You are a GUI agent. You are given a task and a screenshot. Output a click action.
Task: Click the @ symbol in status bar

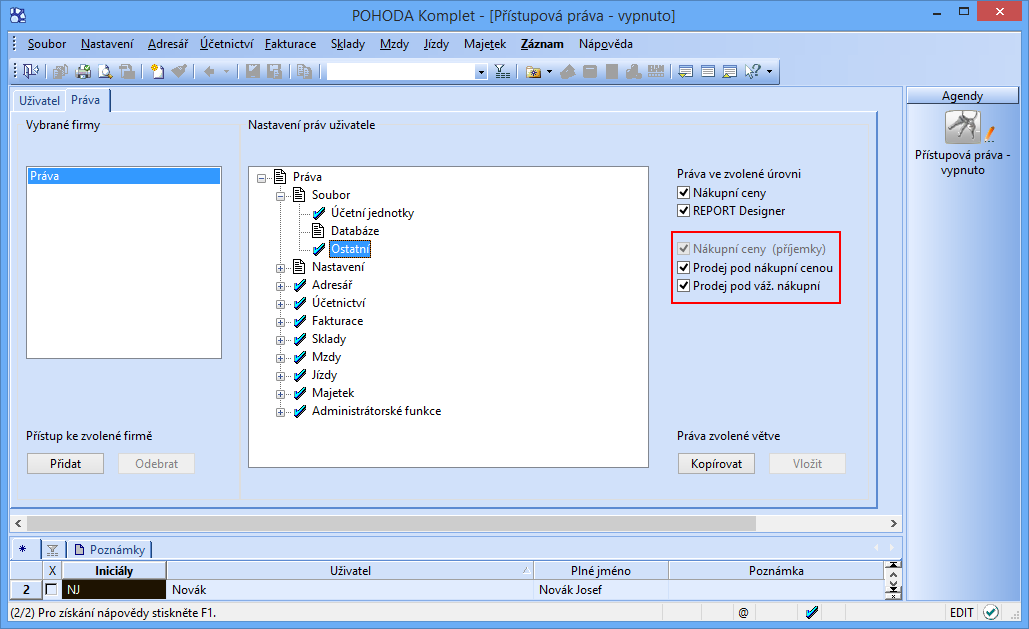743,613
